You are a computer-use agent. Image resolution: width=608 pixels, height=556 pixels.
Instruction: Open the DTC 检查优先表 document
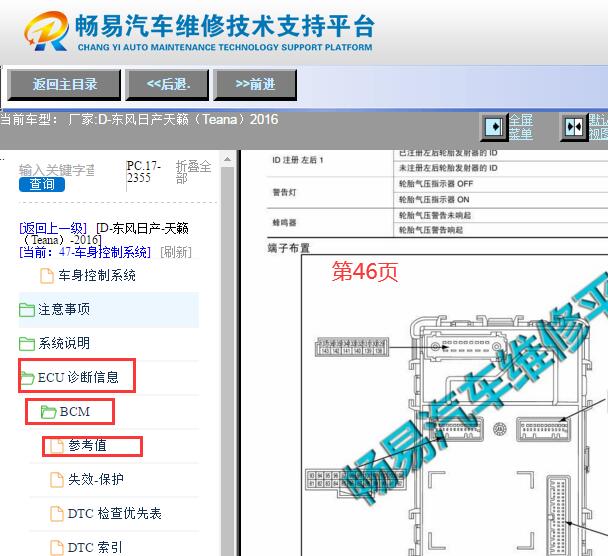click(x=114, y=513)
